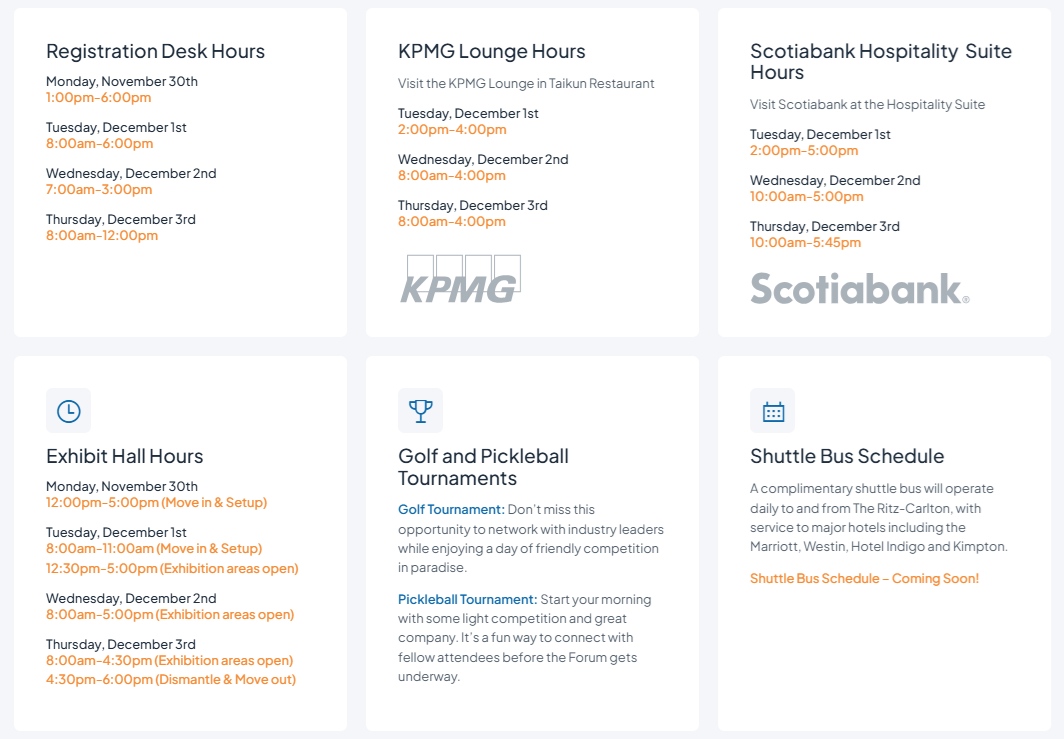
Task: Click the 10:00am–5:45pm Scotiabank suite time
Action: tap(805, 243)
